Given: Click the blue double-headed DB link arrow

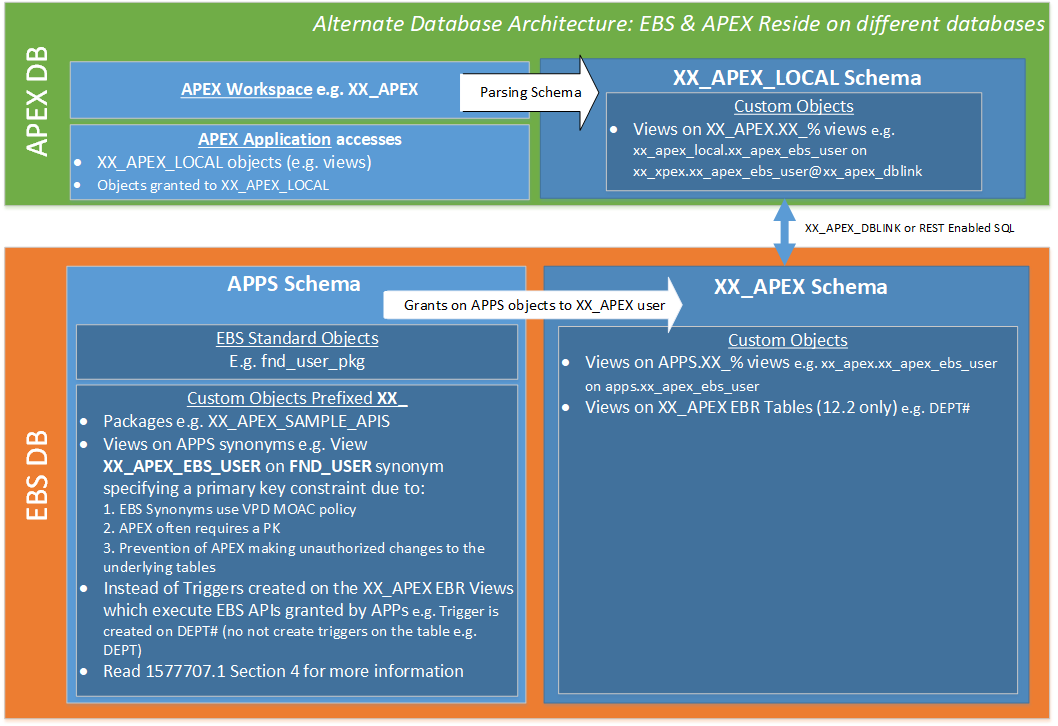Looking at the screenshot, I should point(784,232).
